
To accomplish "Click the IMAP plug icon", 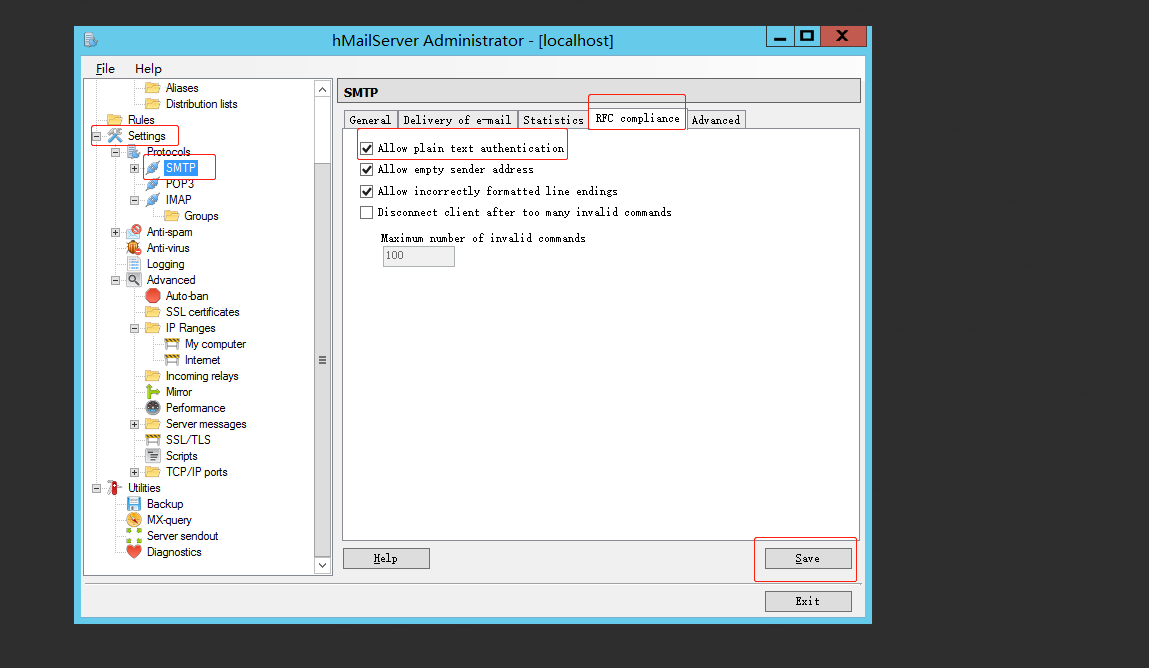I will (x=152, y=200).
